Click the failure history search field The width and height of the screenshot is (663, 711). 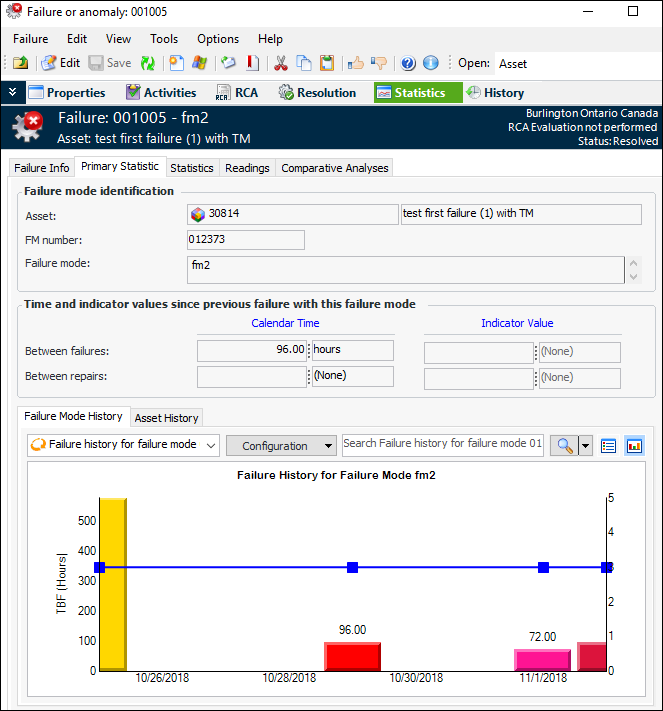(x=443, y=444)
